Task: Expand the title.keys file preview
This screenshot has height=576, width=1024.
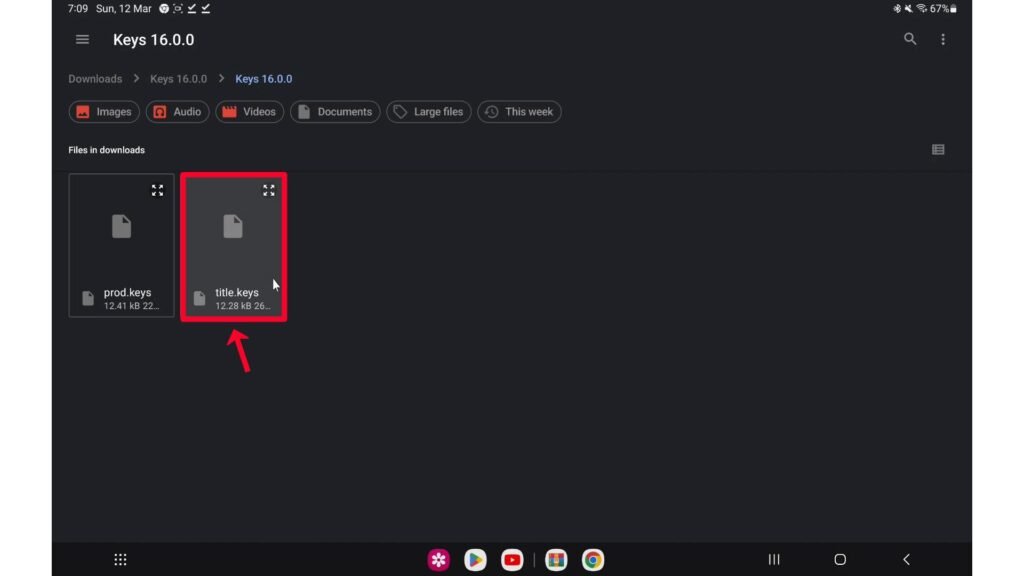Action: click(268, 190)
